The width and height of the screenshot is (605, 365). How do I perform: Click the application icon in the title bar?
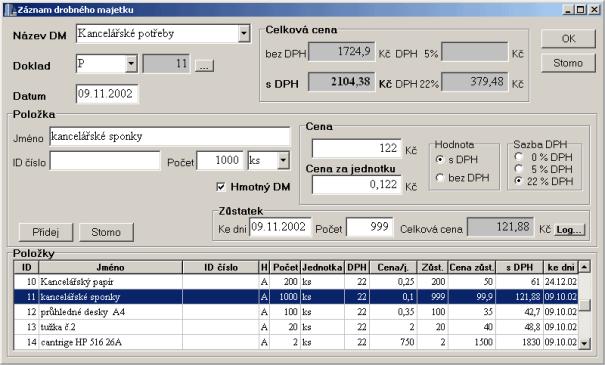point(10,10)
